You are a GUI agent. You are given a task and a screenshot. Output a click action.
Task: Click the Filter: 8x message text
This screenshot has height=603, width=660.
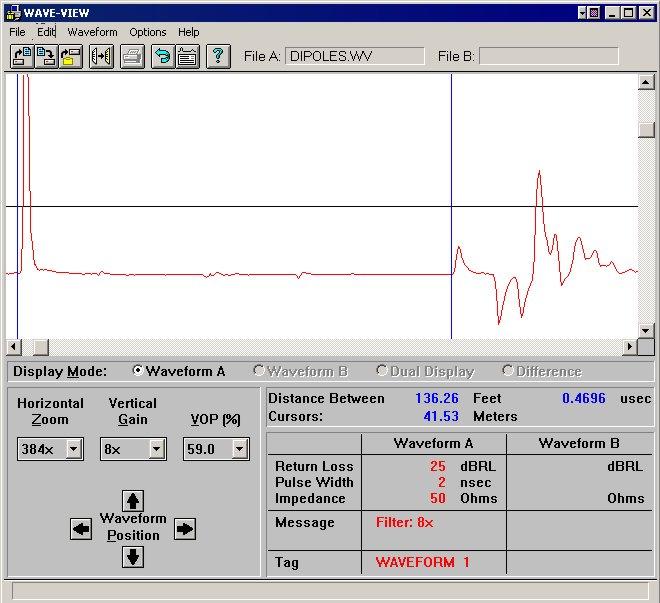pos(405,523)
